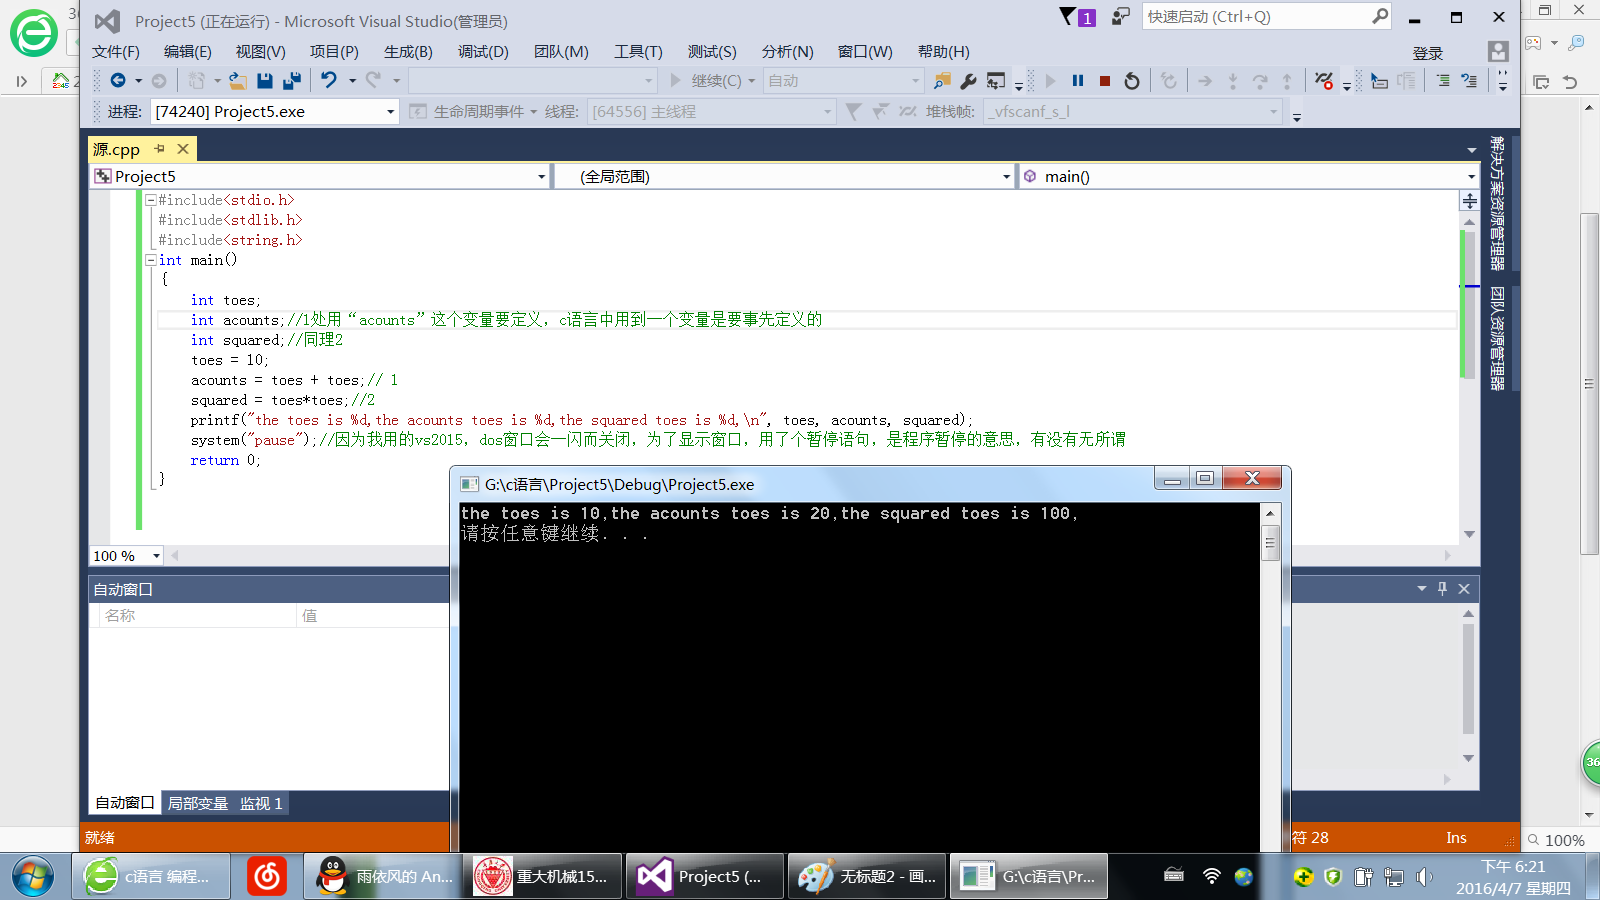
Task: Click Visual Studio logo icon in title bar
Action: click(x=107, y=21)
